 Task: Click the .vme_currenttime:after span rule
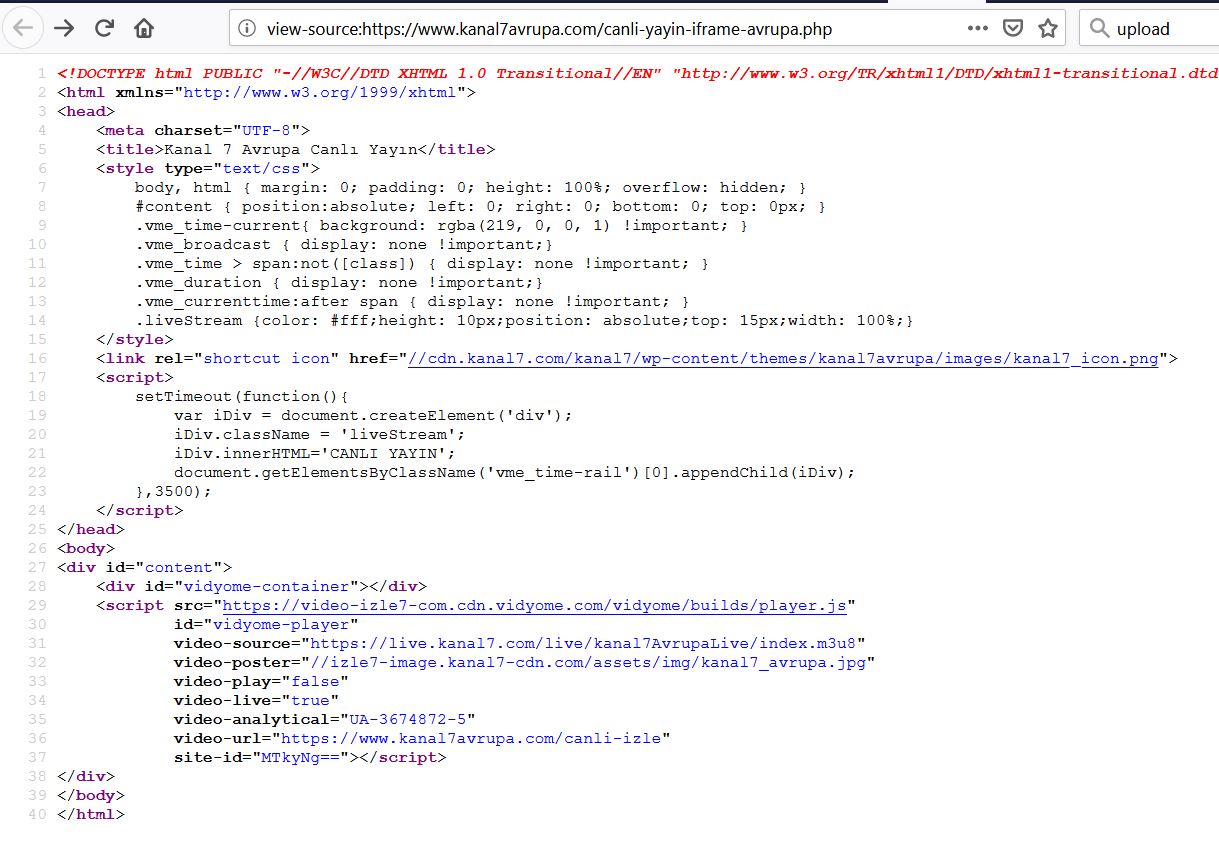[x=412, y=301]
